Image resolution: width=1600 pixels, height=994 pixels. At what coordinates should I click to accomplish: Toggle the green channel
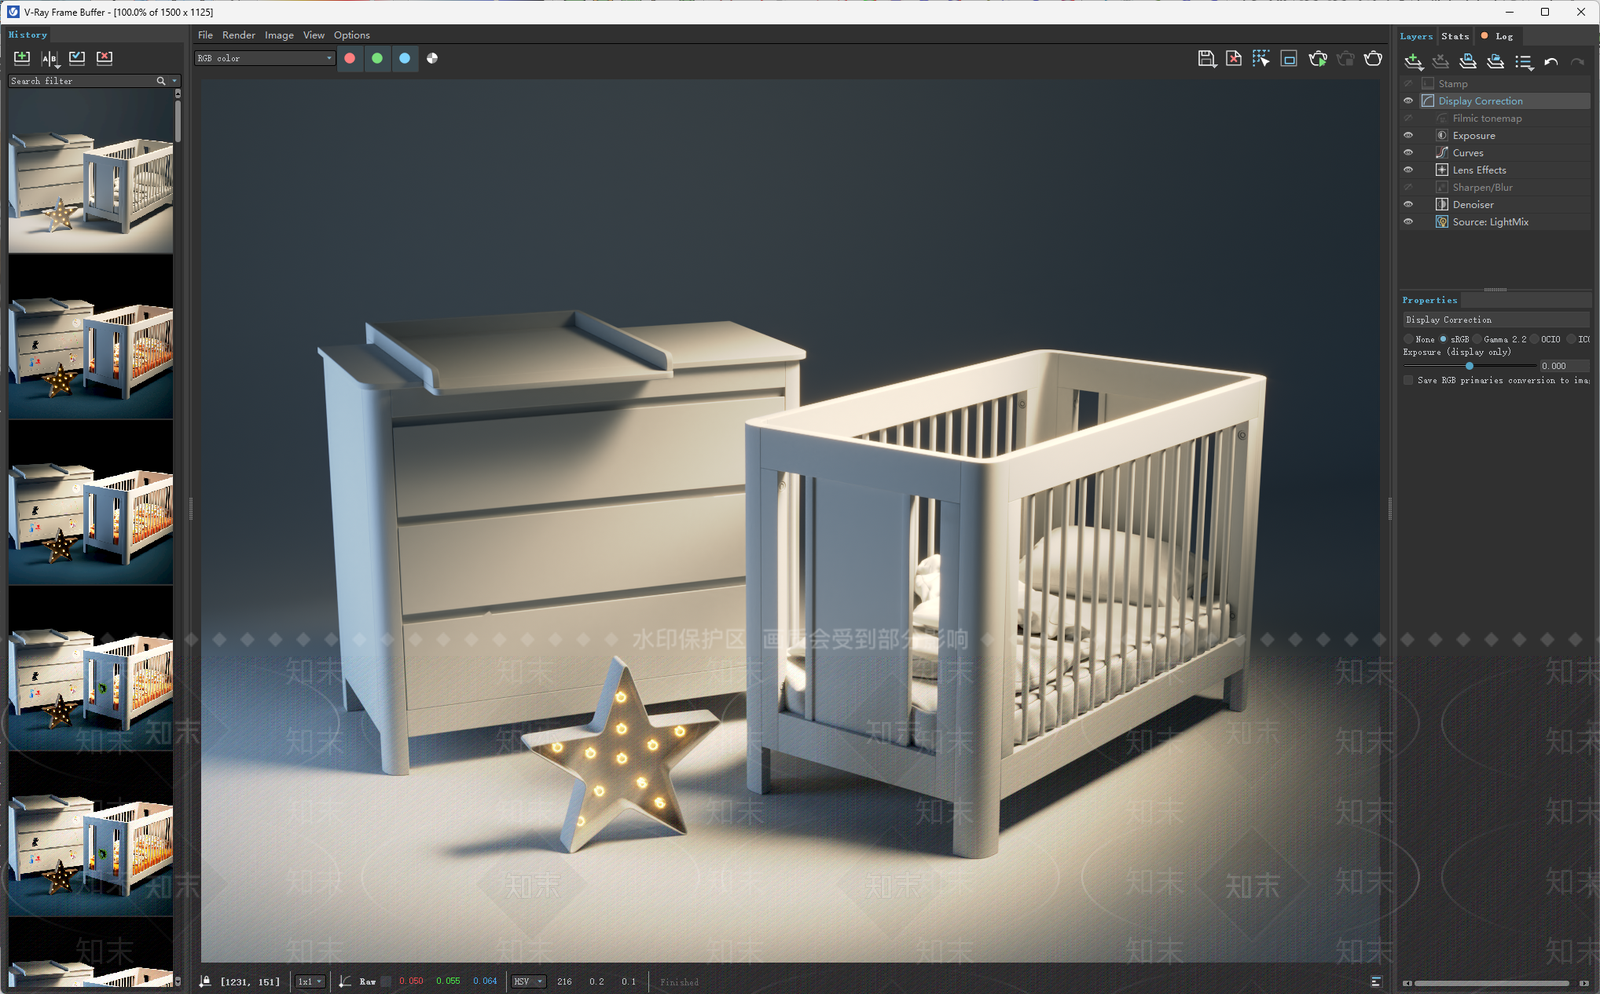tap(377, 58)
